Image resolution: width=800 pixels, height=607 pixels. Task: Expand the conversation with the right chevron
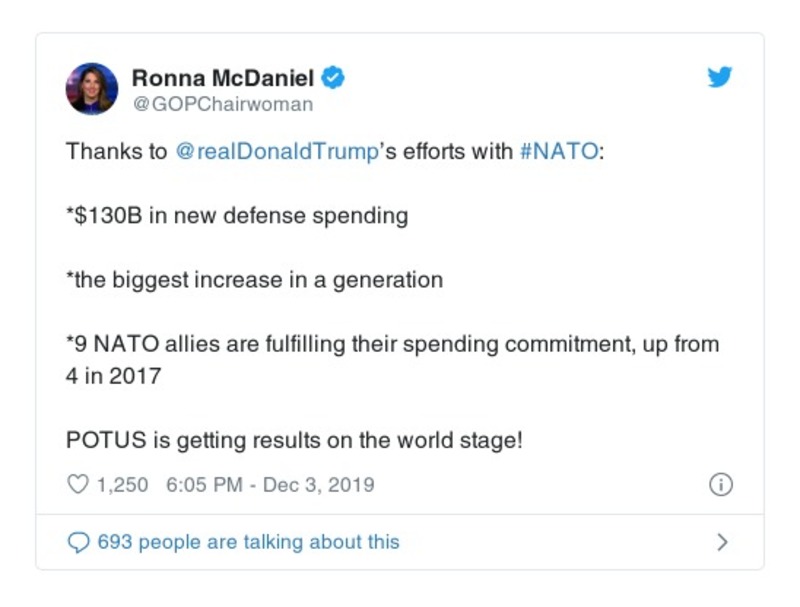click(x=722, y=542)
